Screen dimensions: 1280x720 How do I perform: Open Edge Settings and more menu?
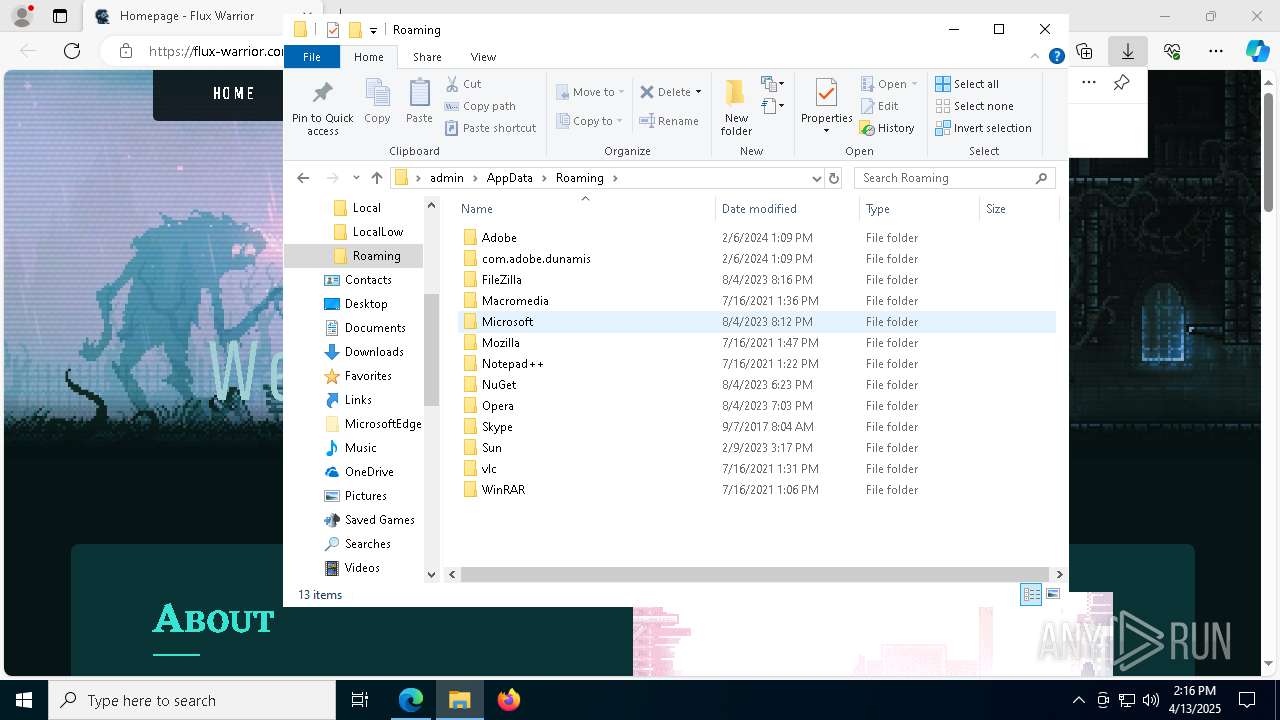pos(1216,51)
